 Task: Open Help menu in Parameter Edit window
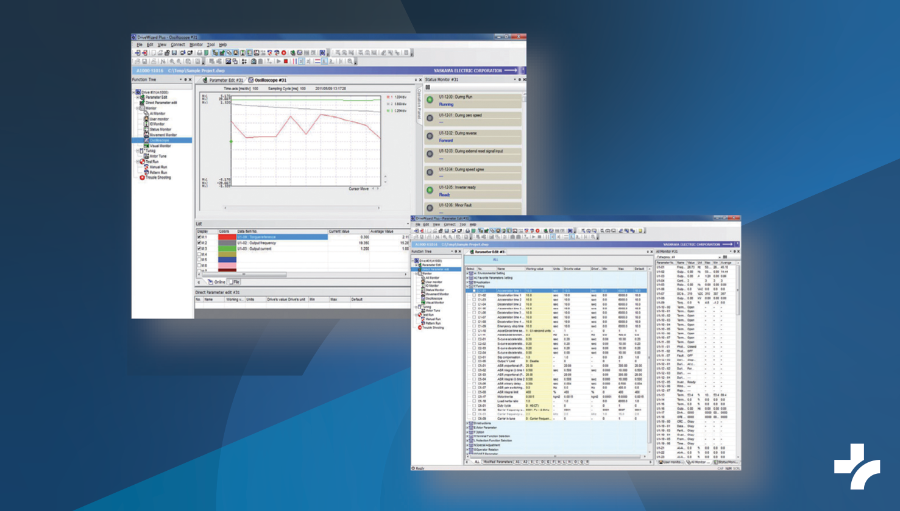pos(473,224)
